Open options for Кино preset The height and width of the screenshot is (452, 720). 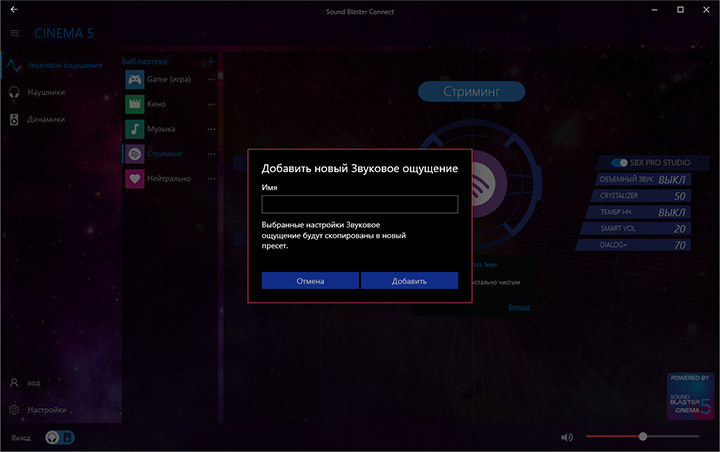point(211,104)
